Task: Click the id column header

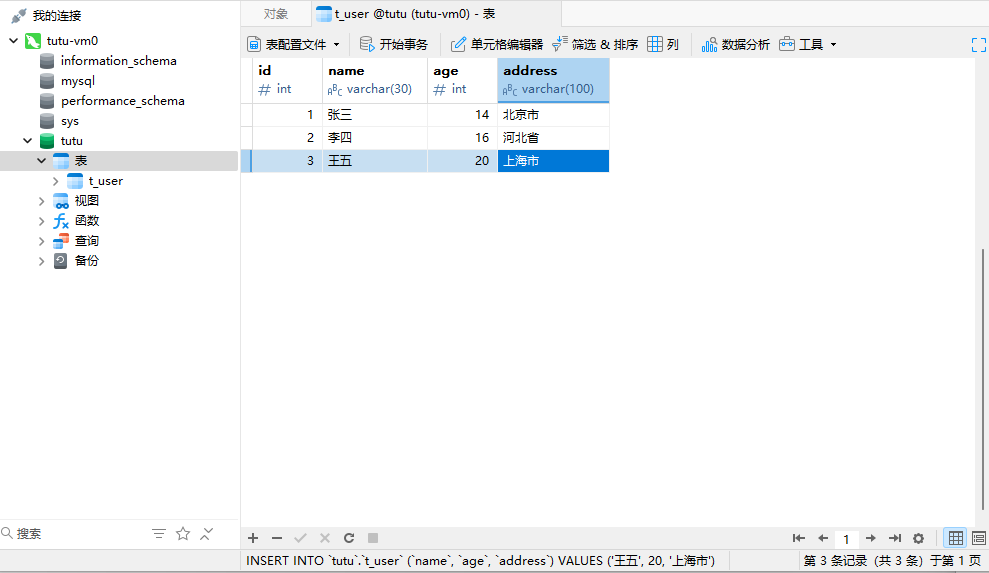Action: coord(288,80)
